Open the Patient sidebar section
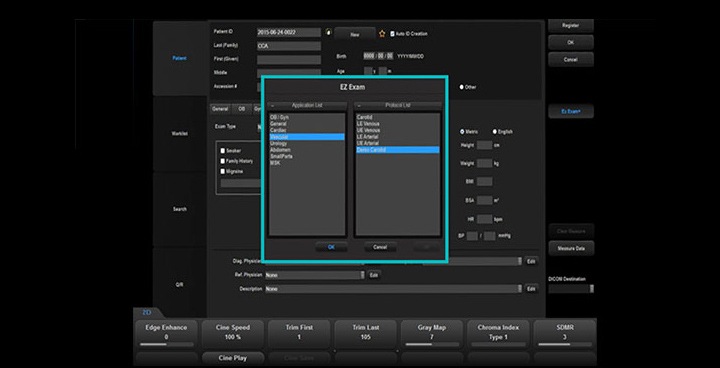Image resolution: width=720 pixels, height=368 pixels. point(180,58)
